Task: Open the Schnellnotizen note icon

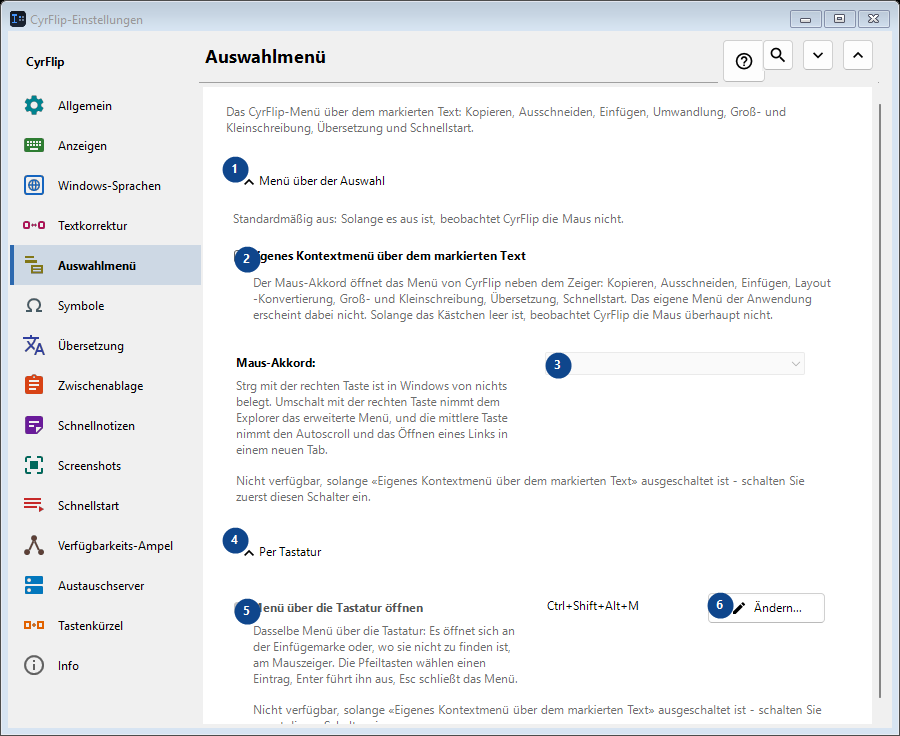Action: point(34,425)
